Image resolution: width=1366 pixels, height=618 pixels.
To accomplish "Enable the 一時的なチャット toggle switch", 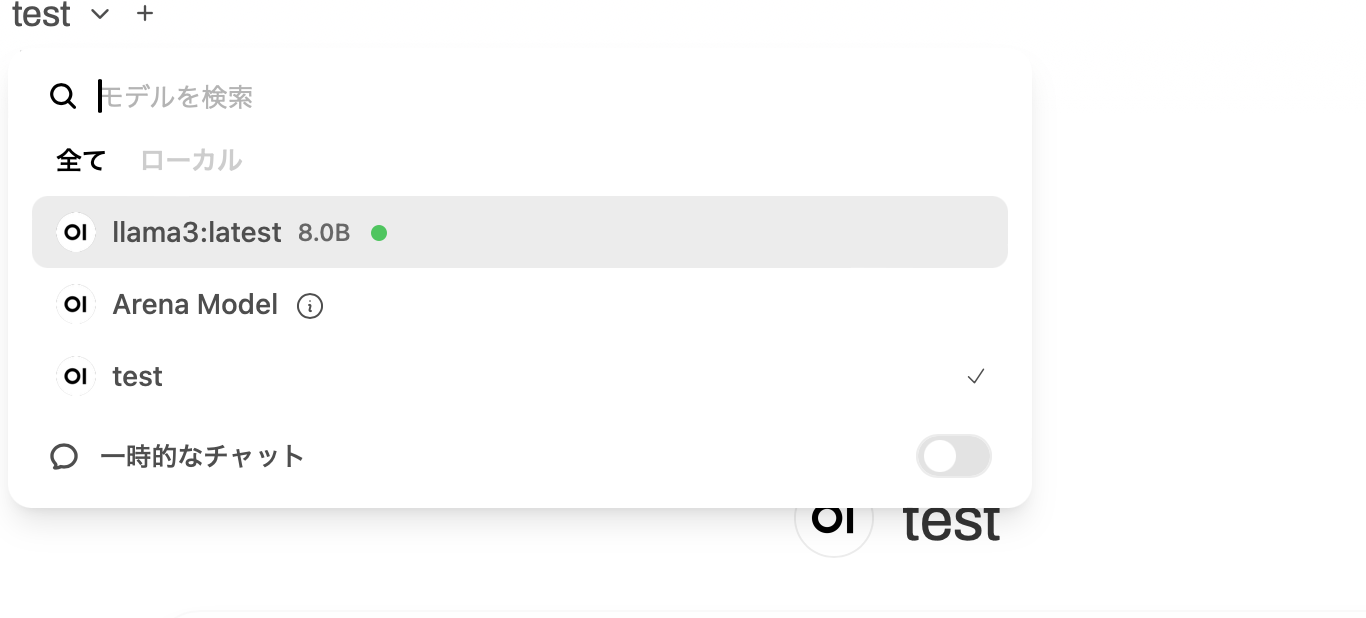I will click(x=953, y=457).
